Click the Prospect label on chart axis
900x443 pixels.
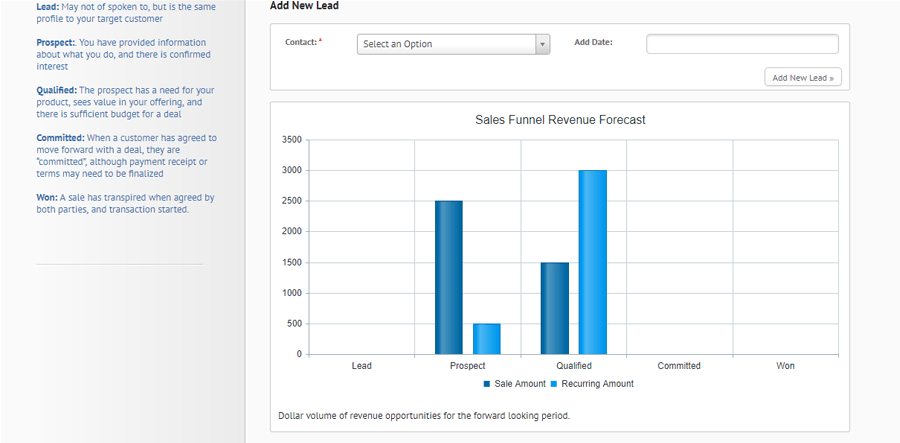[x=468, y=366]
